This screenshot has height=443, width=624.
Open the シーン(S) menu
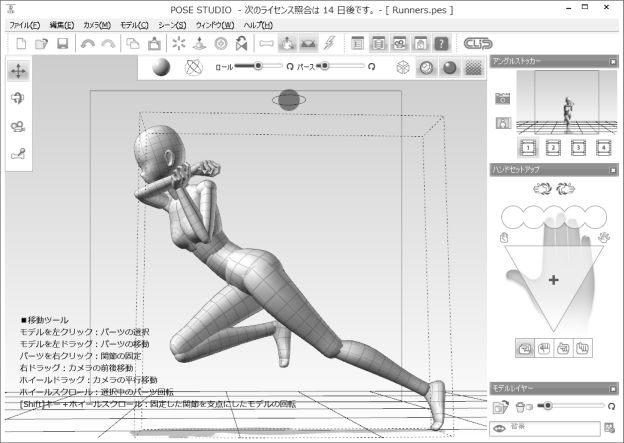172,25
